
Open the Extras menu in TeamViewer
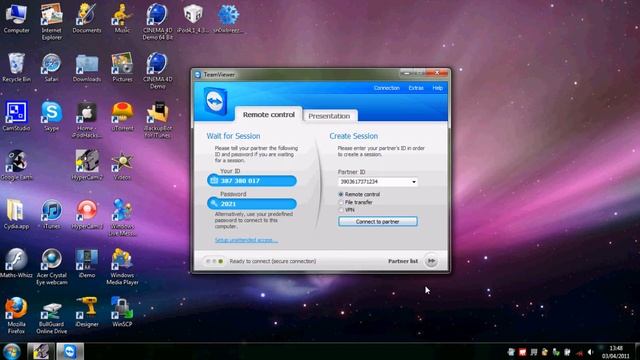coord(416,88)
